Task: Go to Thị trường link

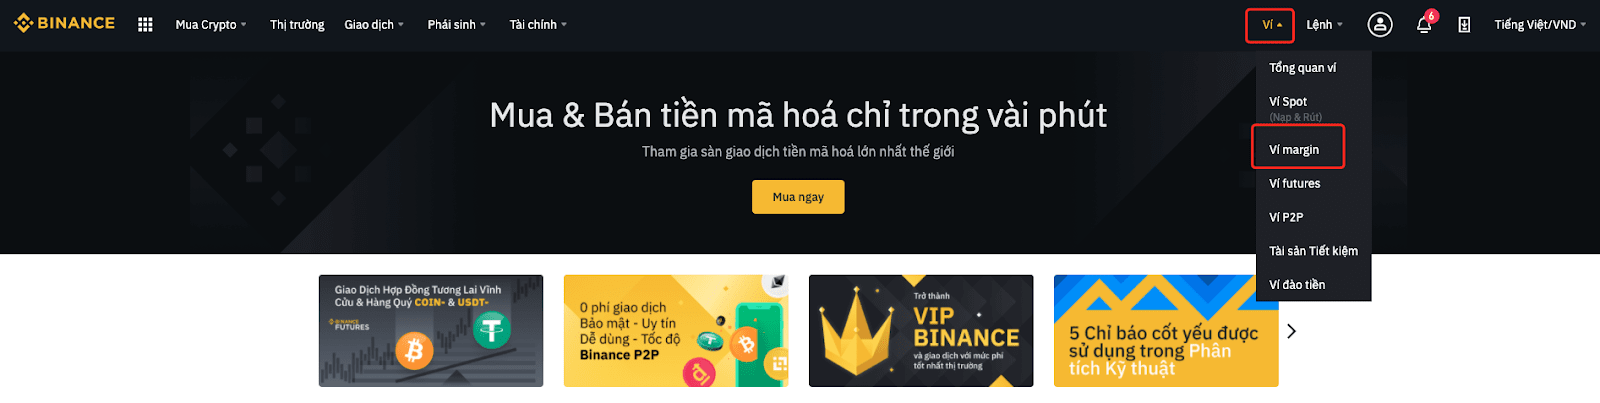Action: coord(297,25)
